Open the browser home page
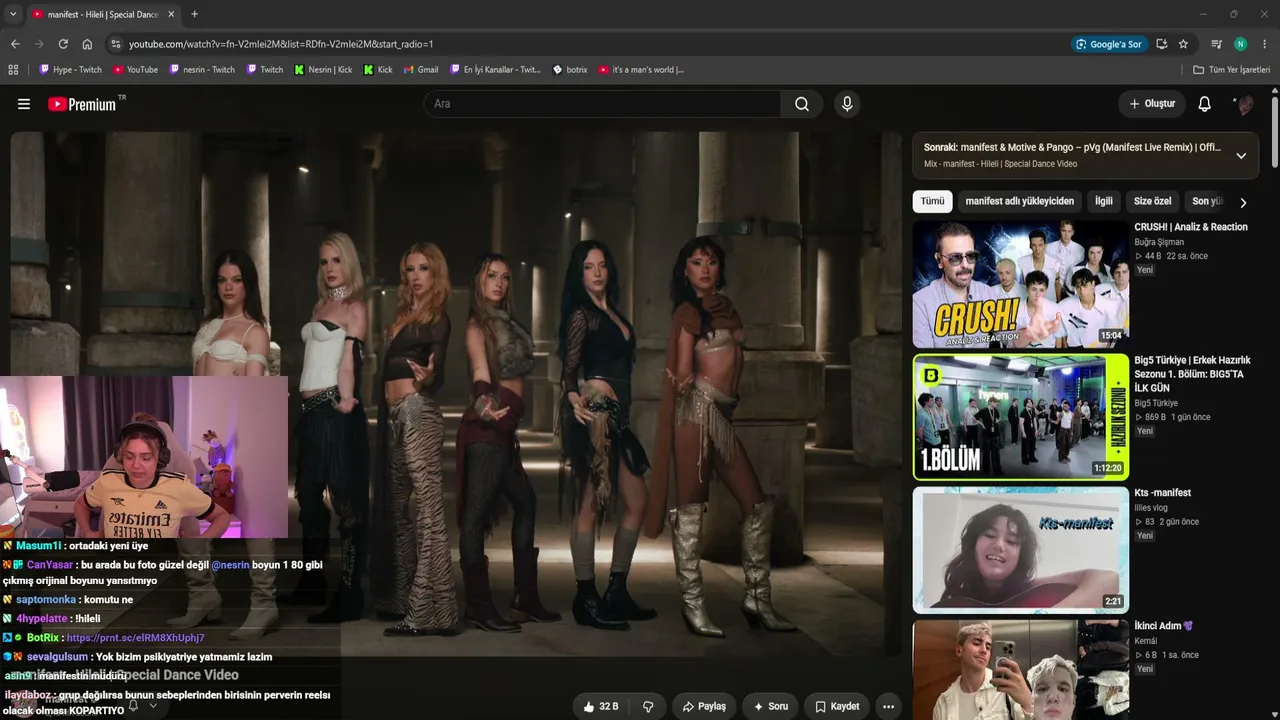This screenshot has width=1280, height=720. pos(87,44)
